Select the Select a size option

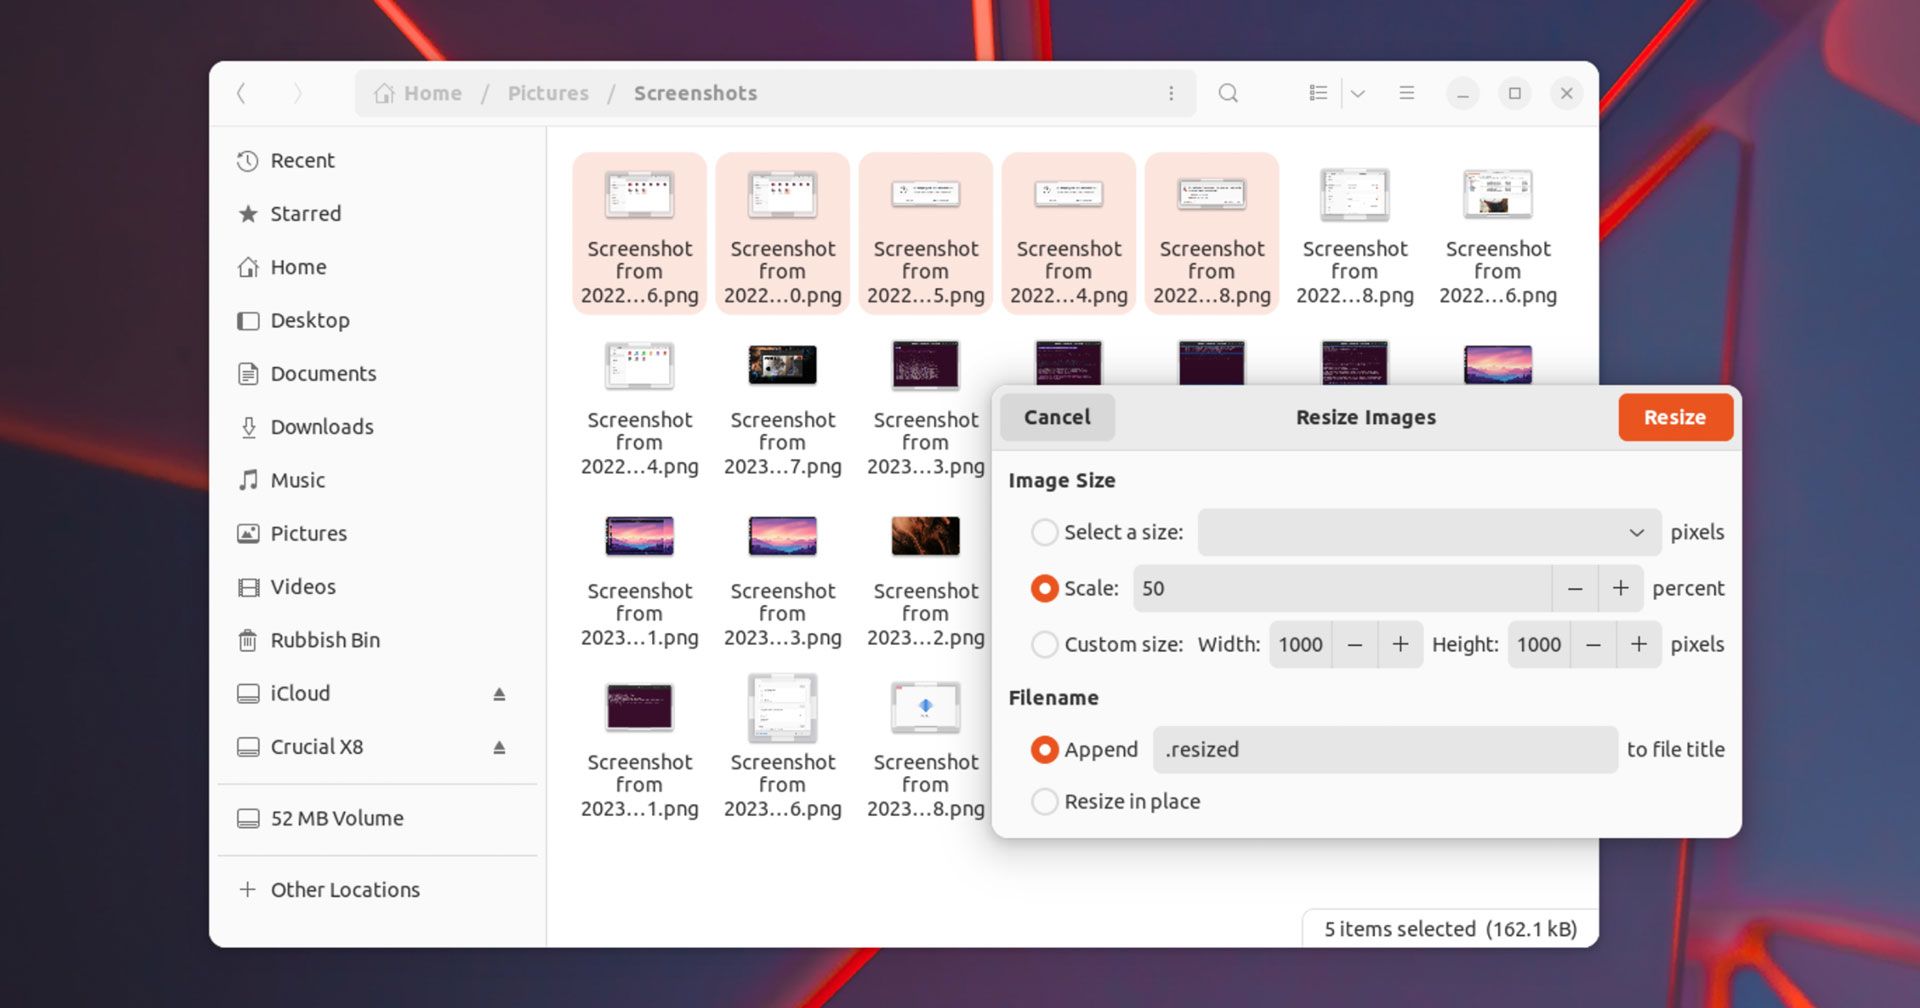point(1044,532)
